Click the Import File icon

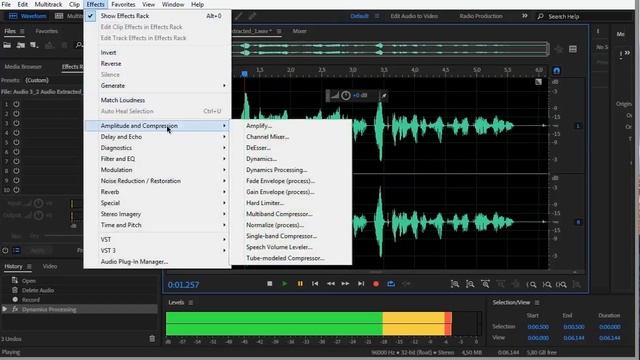20,45
